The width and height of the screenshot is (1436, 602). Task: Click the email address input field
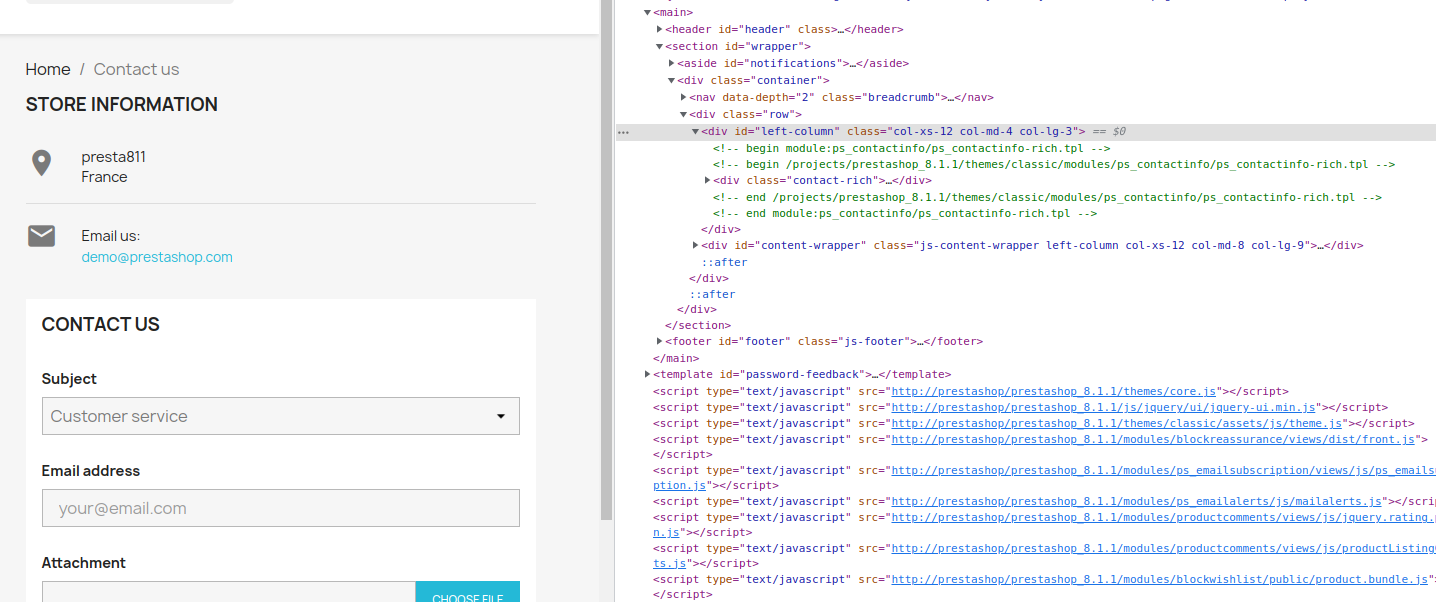pos(280,508)
